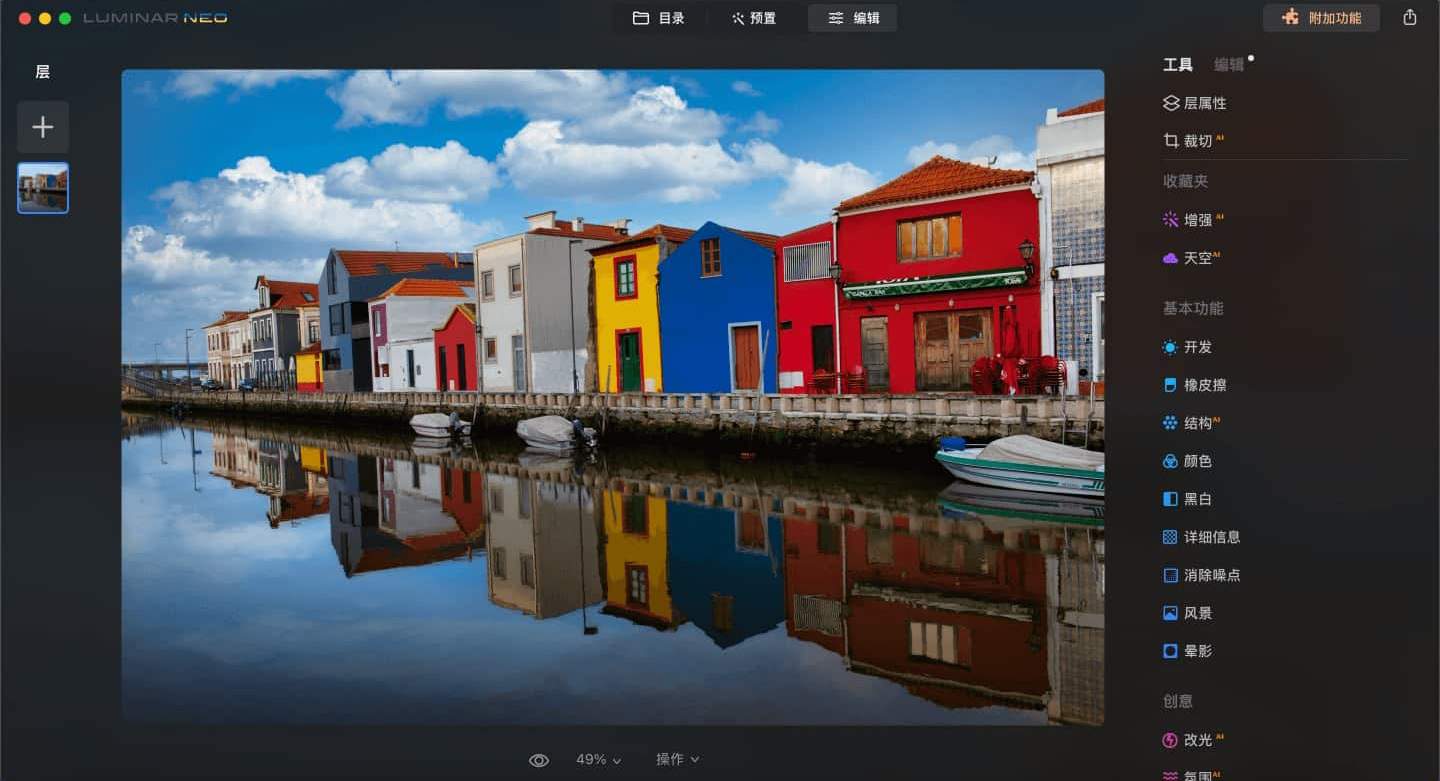Screen dimensions: 1440x781
Task: Toggle the before/after eye preview
Action: 539,760
